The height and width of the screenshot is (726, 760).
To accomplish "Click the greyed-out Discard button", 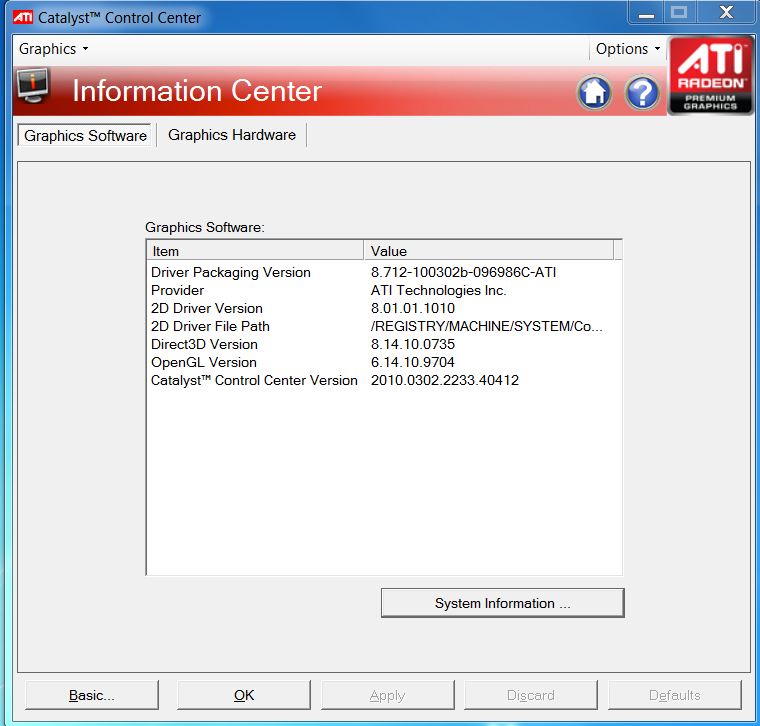I will pyautogui.click(x=531, y=695).
